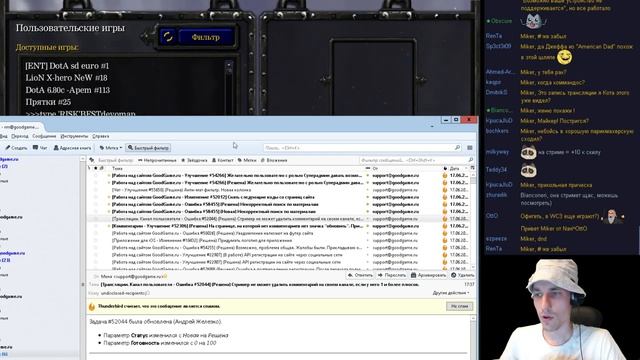Screen dimensions: 640x360
Task: Open the game Фильтр button
Action: (206, 37)
